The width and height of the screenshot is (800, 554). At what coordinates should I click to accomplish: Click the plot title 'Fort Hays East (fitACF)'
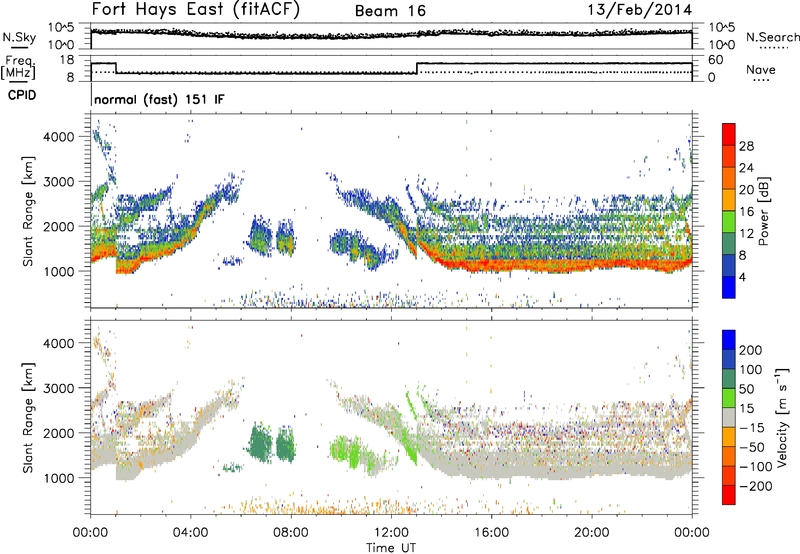tap(195, 10)
